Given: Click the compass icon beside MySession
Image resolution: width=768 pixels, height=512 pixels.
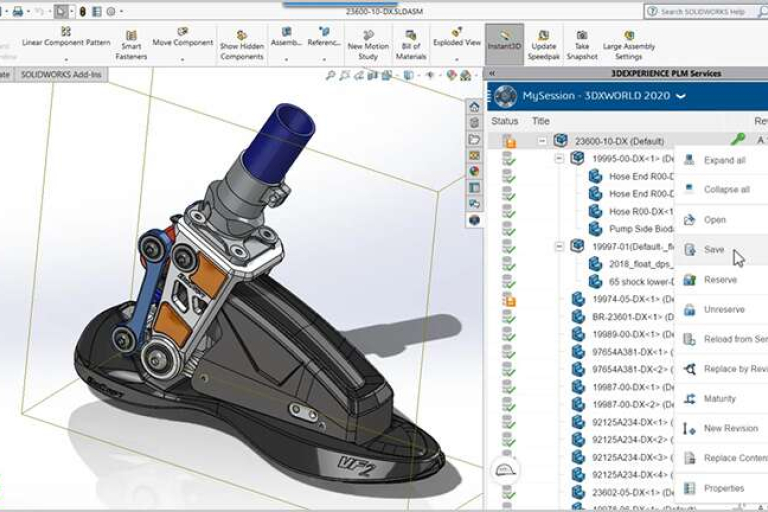Looking at the screenshot, I should pyautogui.click(x=505, y=96).
